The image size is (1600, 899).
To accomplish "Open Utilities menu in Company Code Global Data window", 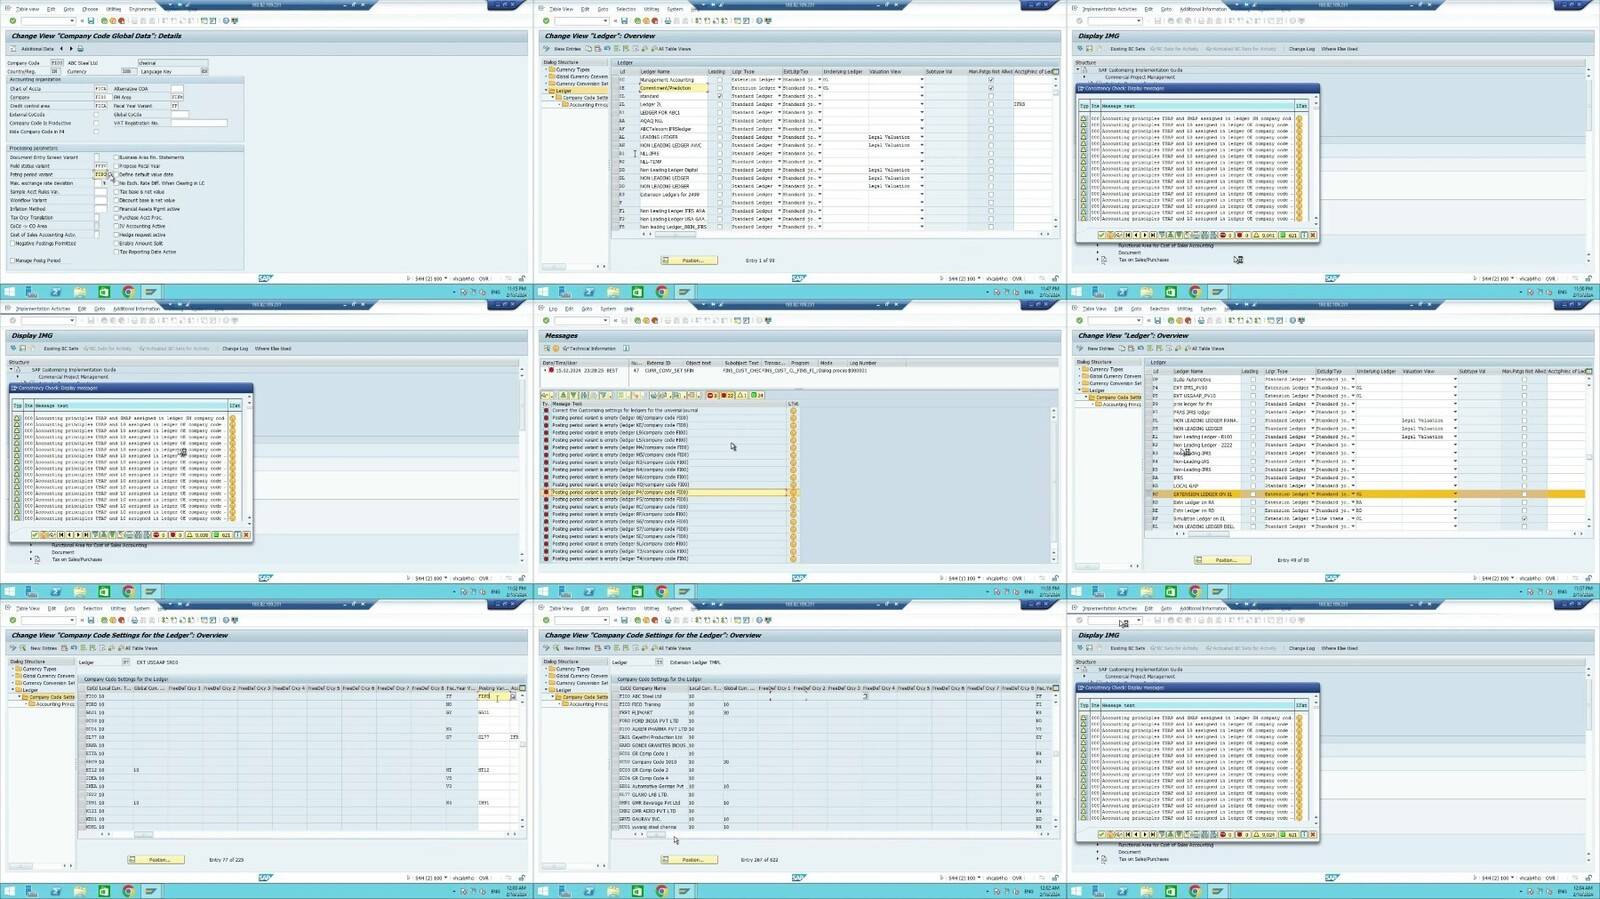I will [x=113, y=8].
